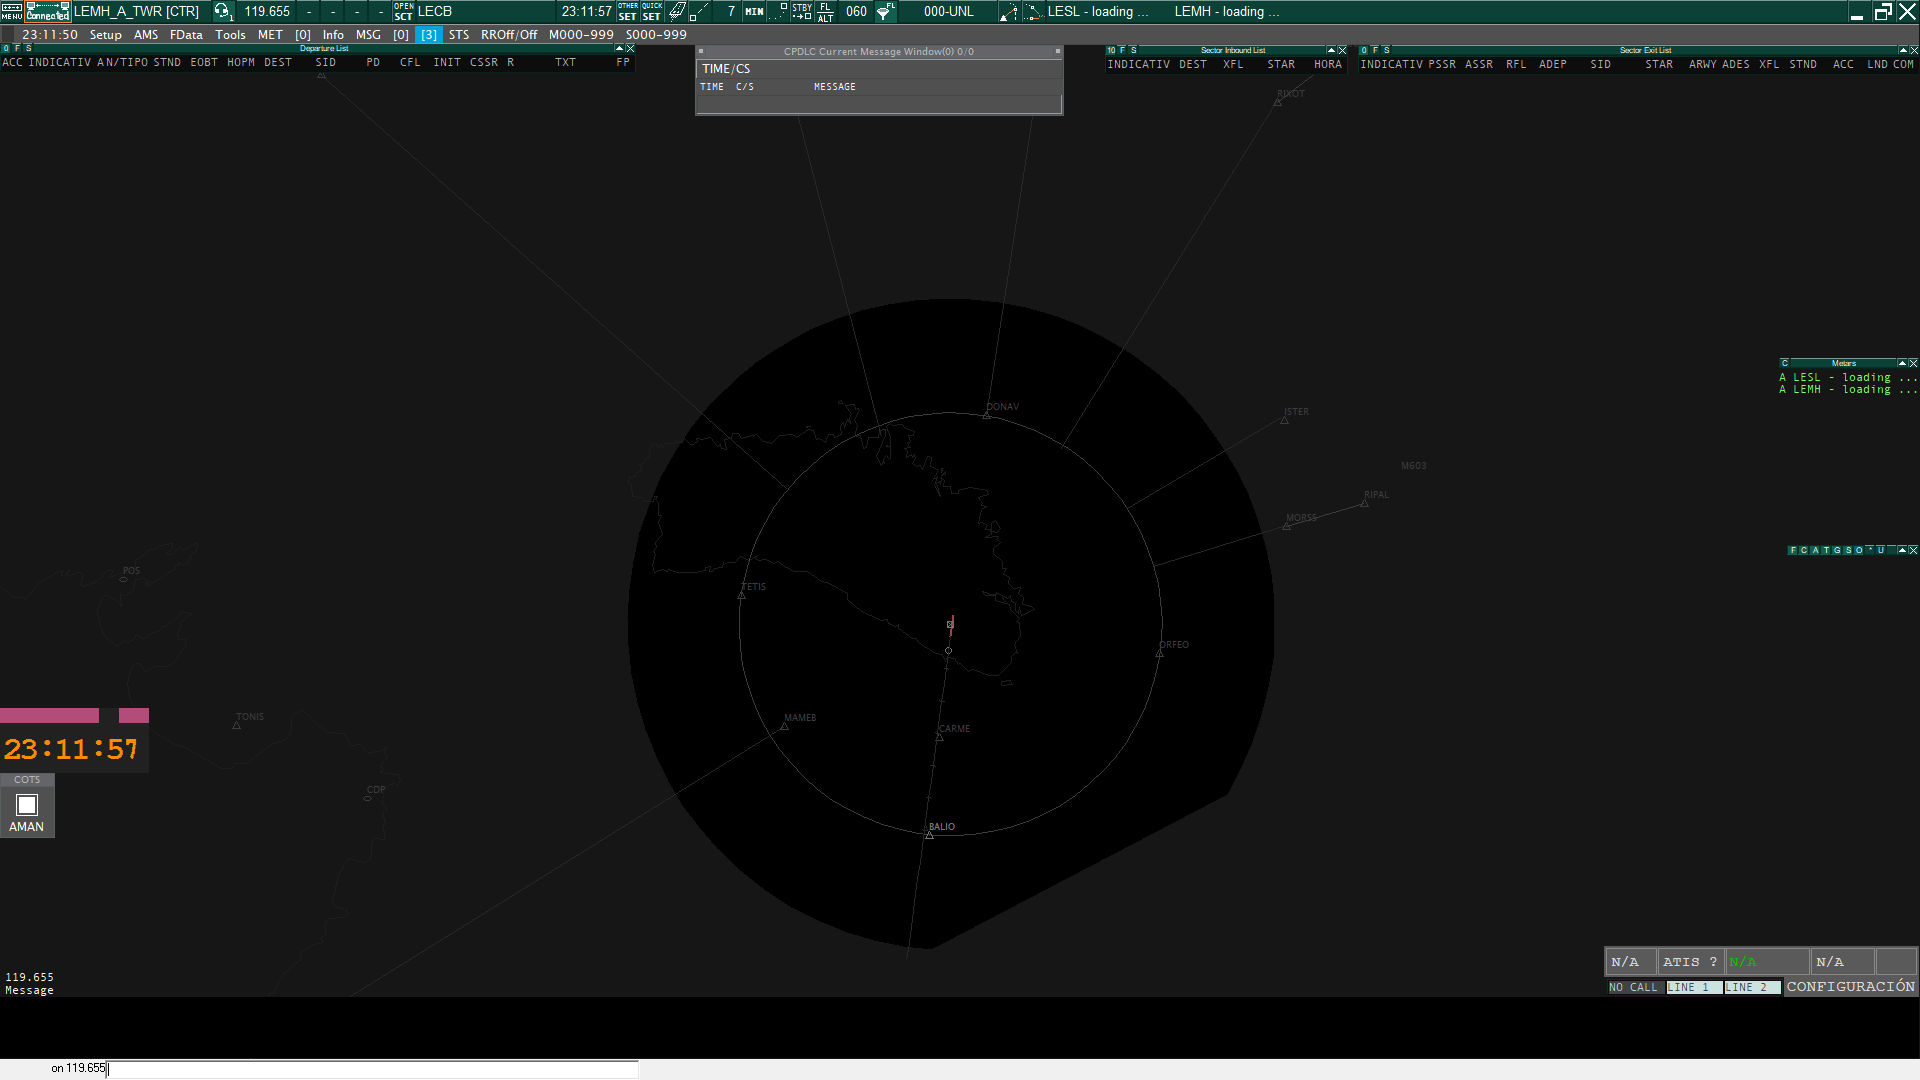Click the CONFIGURACIÓN button
Viewport: 1920px width, 1080px height.
click(1850, 987)
